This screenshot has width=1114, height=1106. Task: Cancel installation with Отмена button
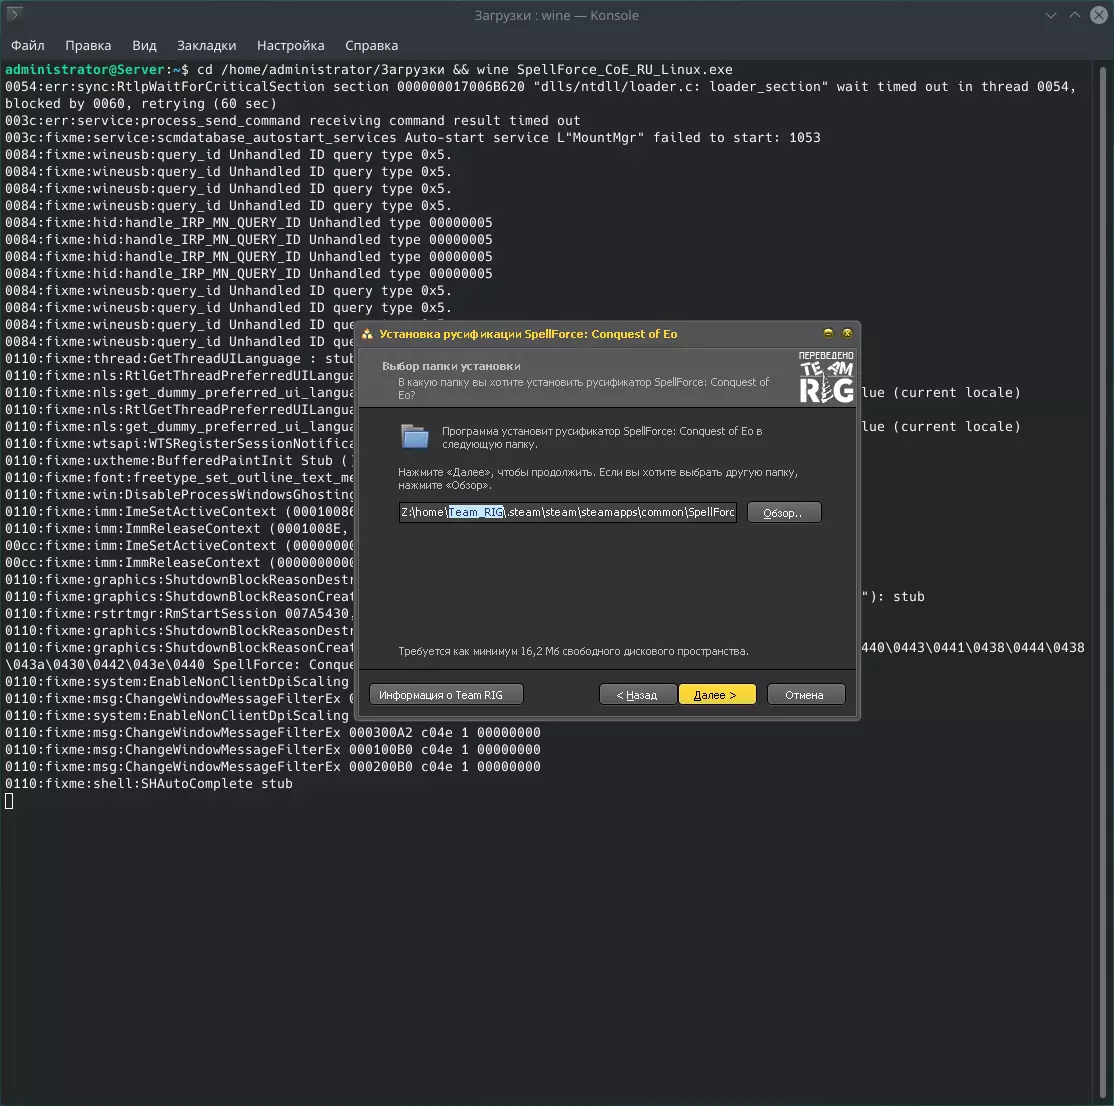tap(806, 695)
